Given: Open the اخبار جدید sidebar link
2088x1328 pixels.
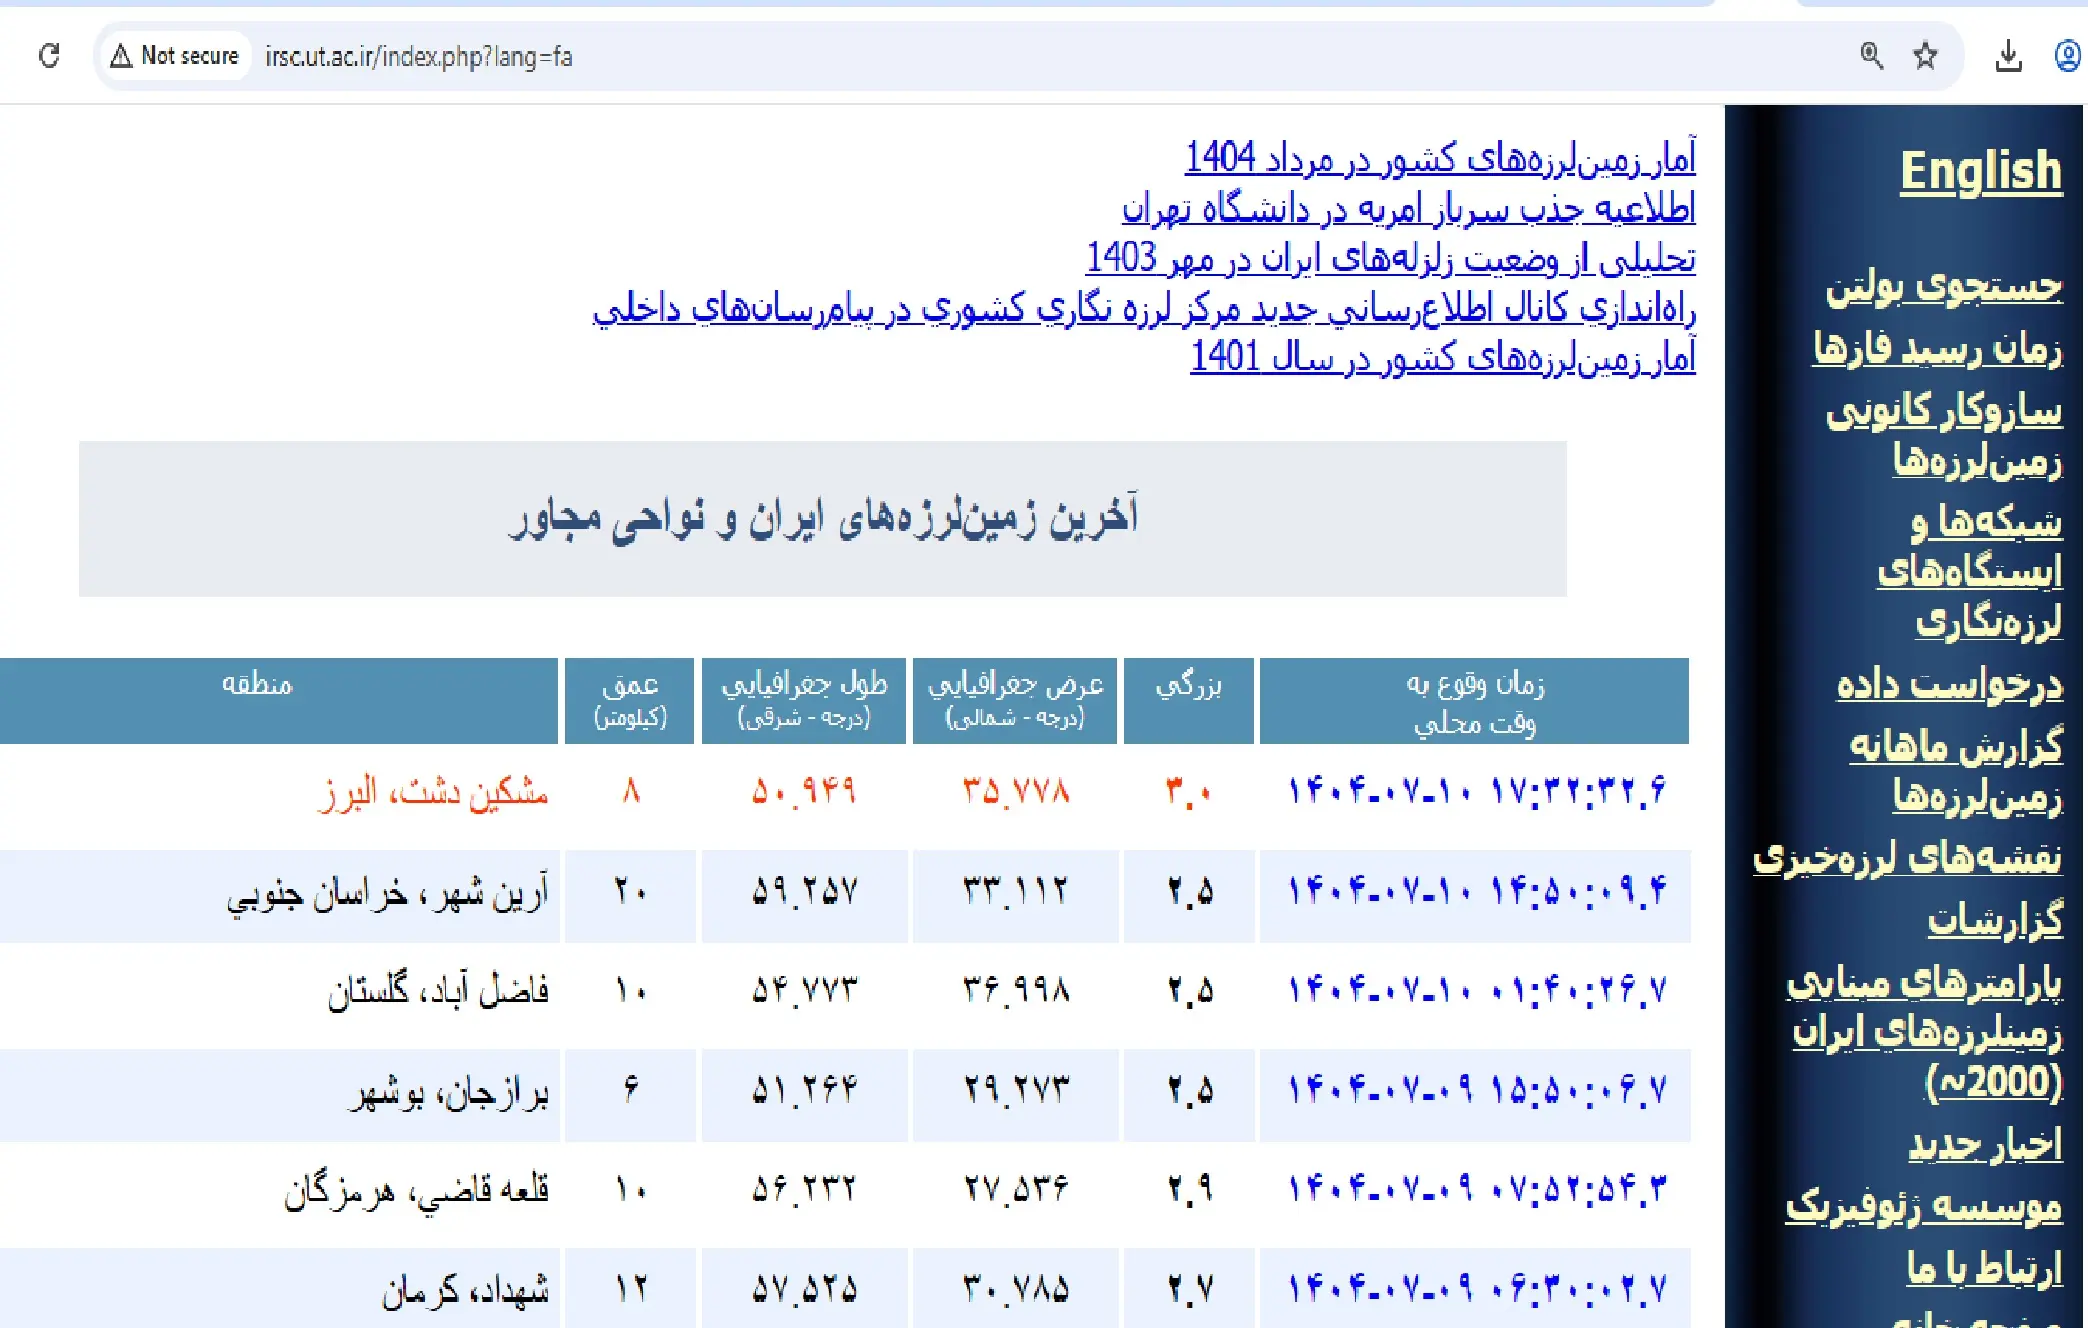Looking at the screenshot, I should point(1985,1144).
